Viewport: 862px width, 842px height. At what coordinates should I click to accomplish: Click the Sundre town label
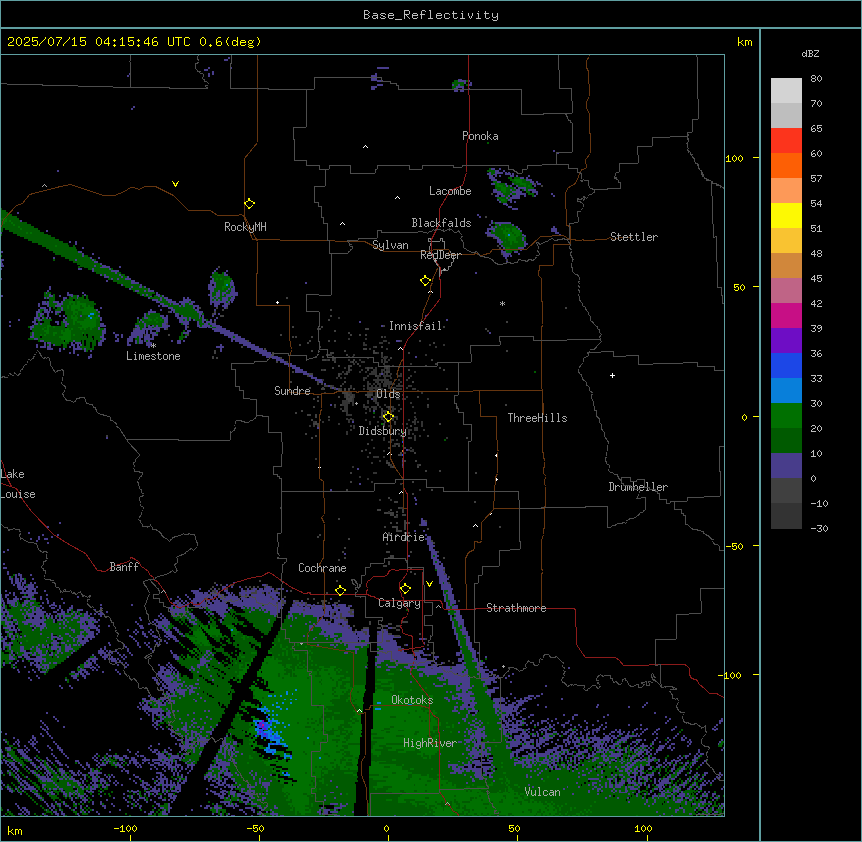pyautogui.click(x=292, y=391)
